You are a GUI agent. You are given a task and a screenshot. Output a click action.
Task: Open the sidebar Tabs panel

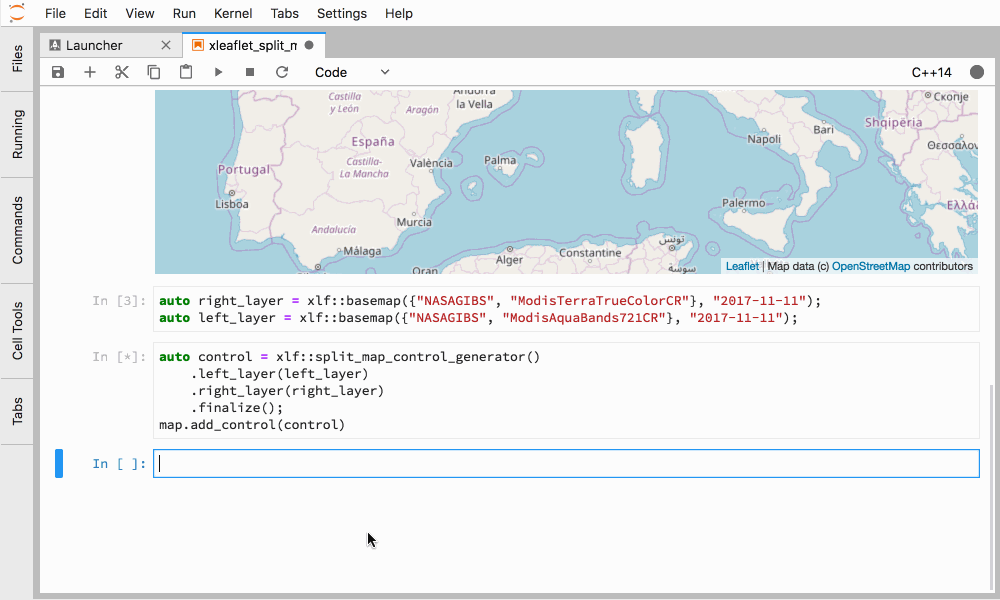coord(17,411)
